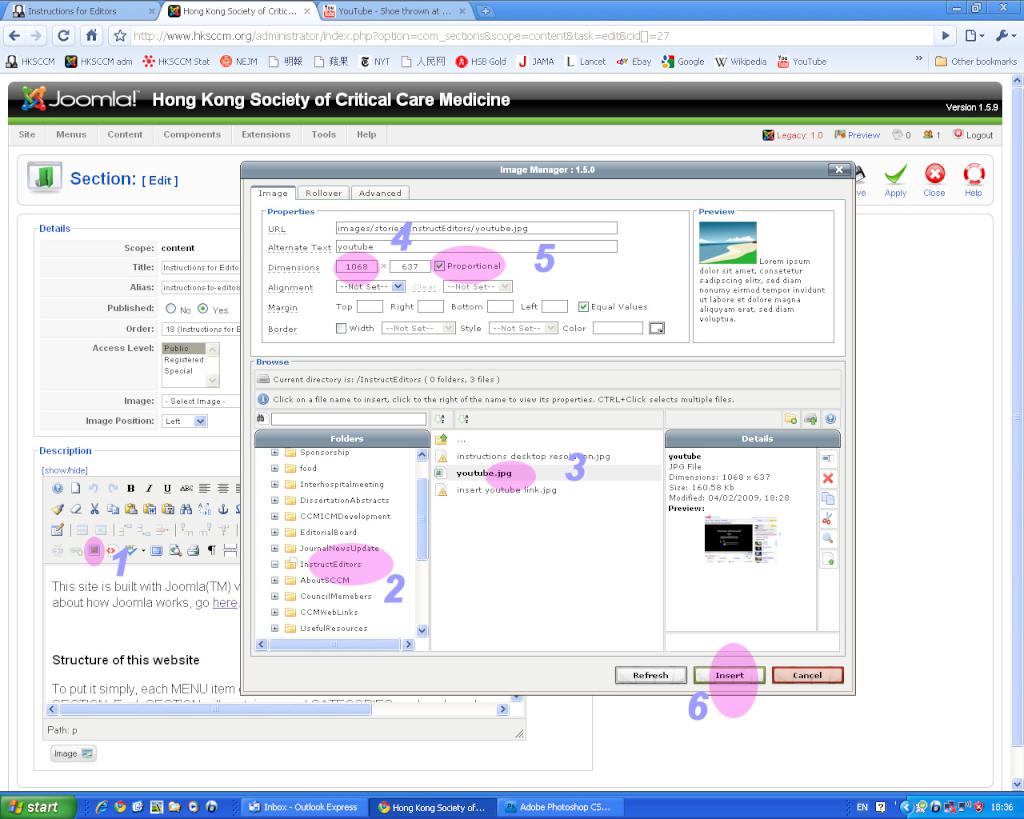The image size is (1024, 819).
Task: Click the scissors Cut file icon in Details
Action: click(x=827, y=519)
